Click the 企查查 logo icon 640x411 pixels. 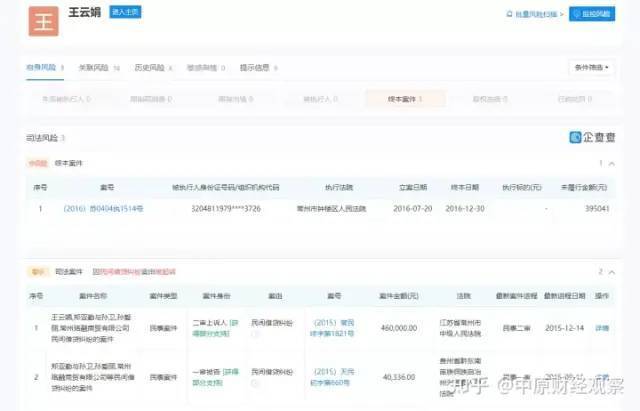(x=575, y=138)
